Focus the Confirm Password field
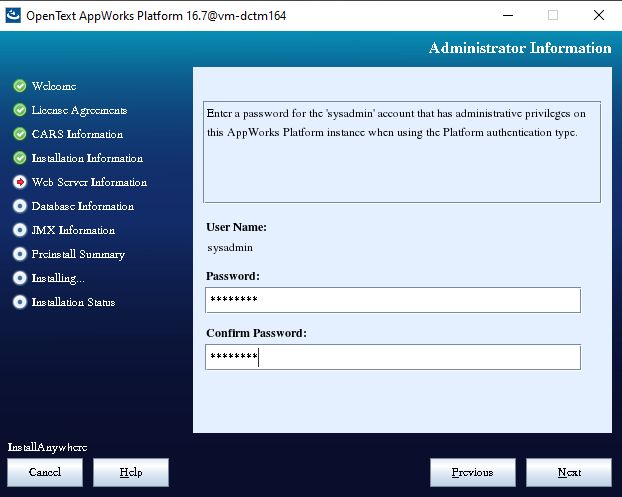Image resolution: width=622 pixels, height=497 pixels. (x=392, y=357)
